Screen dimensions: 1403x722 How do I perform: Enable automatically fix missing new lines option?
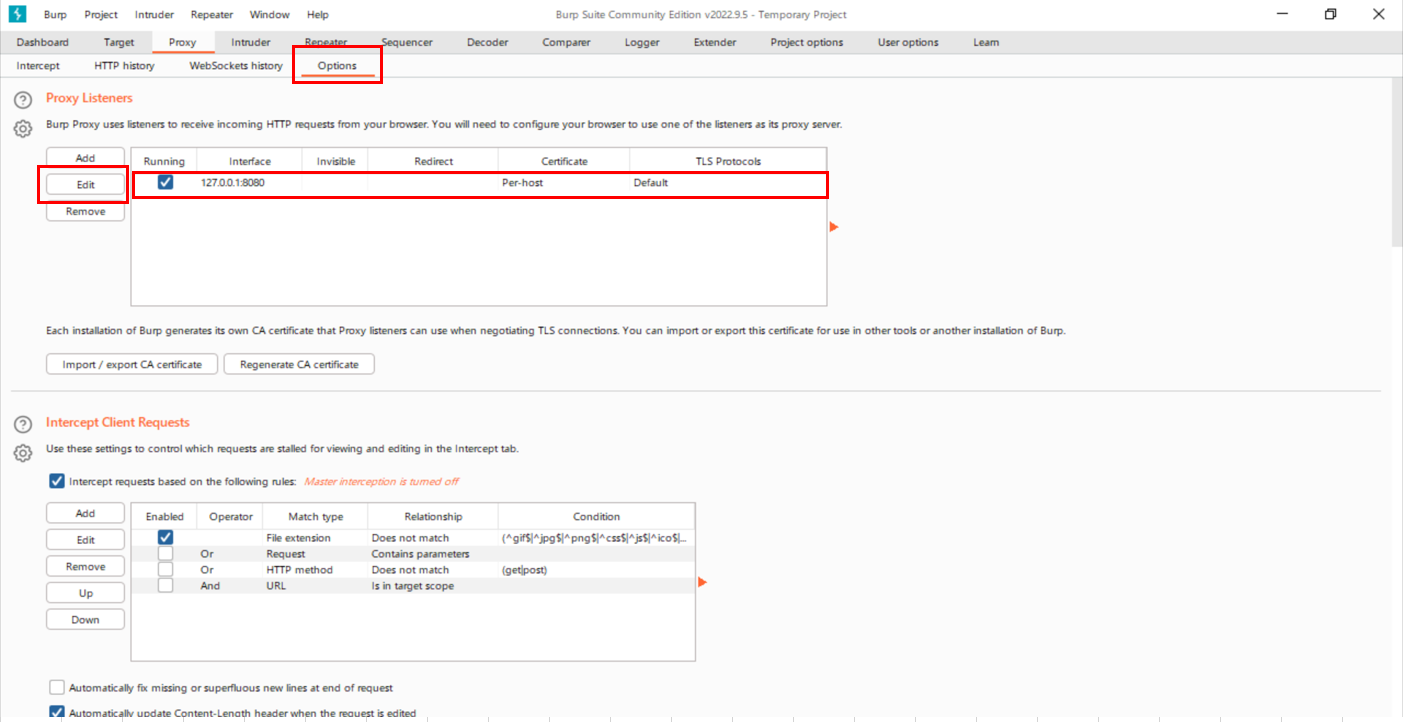[57, 688]
